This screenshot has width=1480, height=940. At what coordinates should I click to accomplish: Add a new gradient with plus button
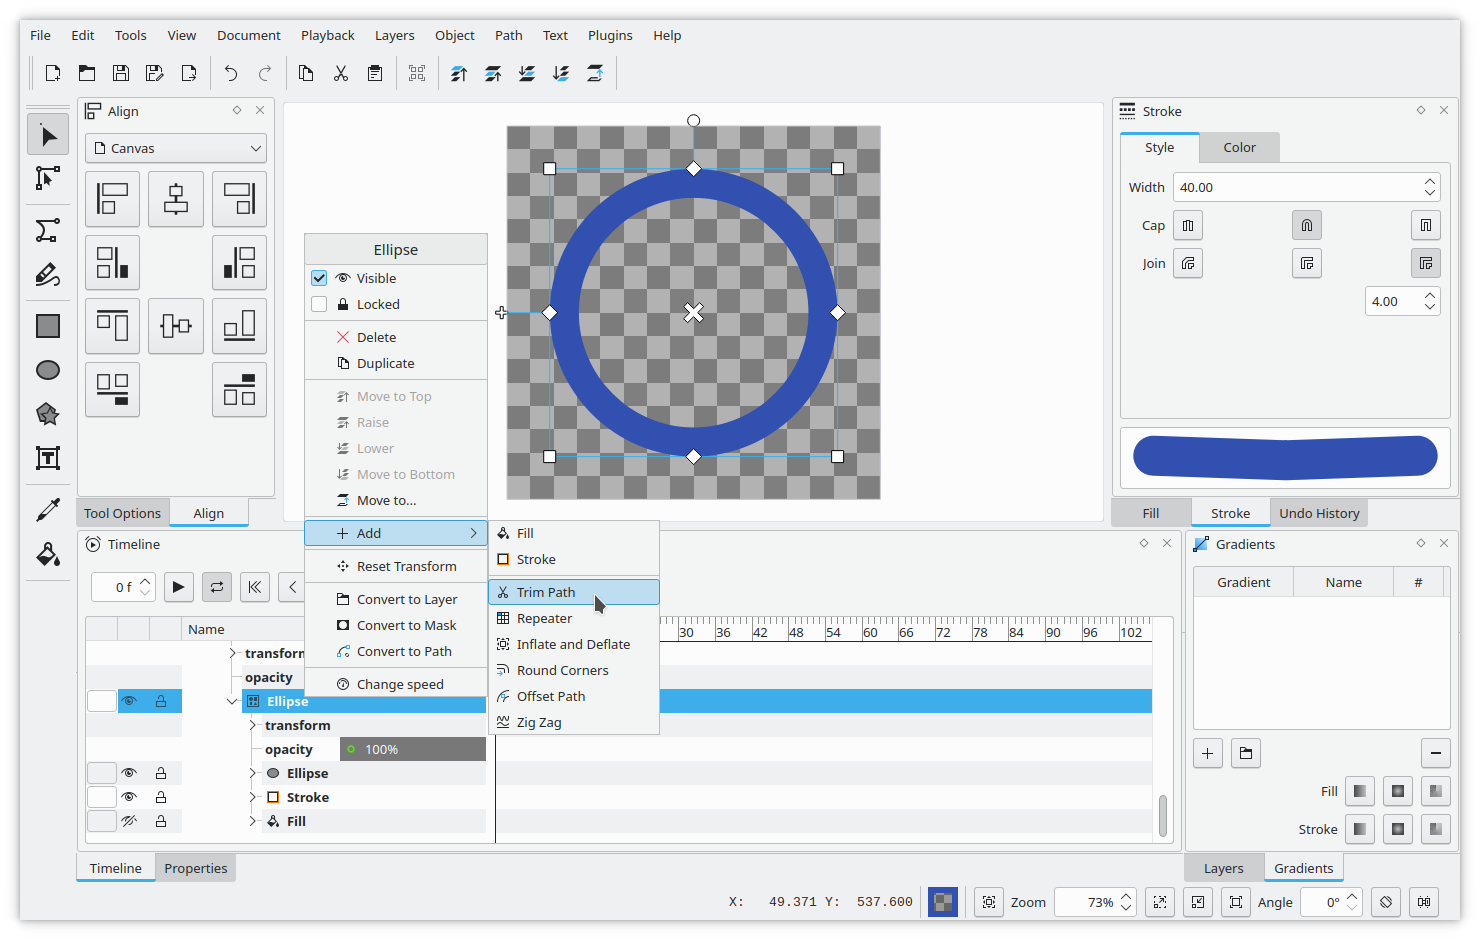(1208, 753)
